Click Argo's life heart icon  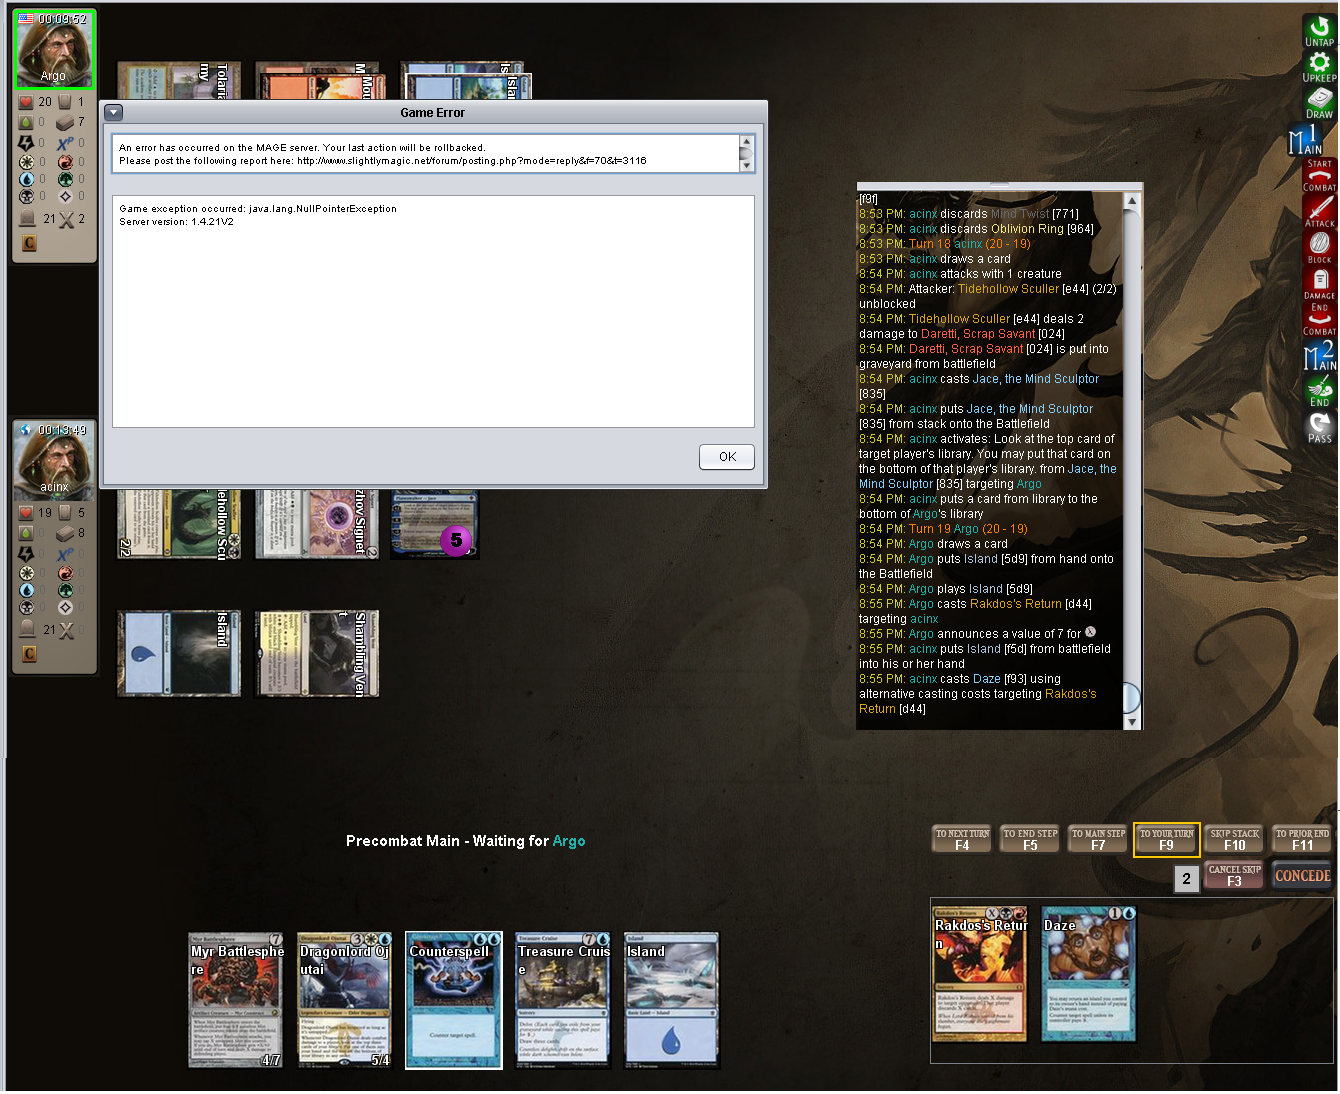26,102
